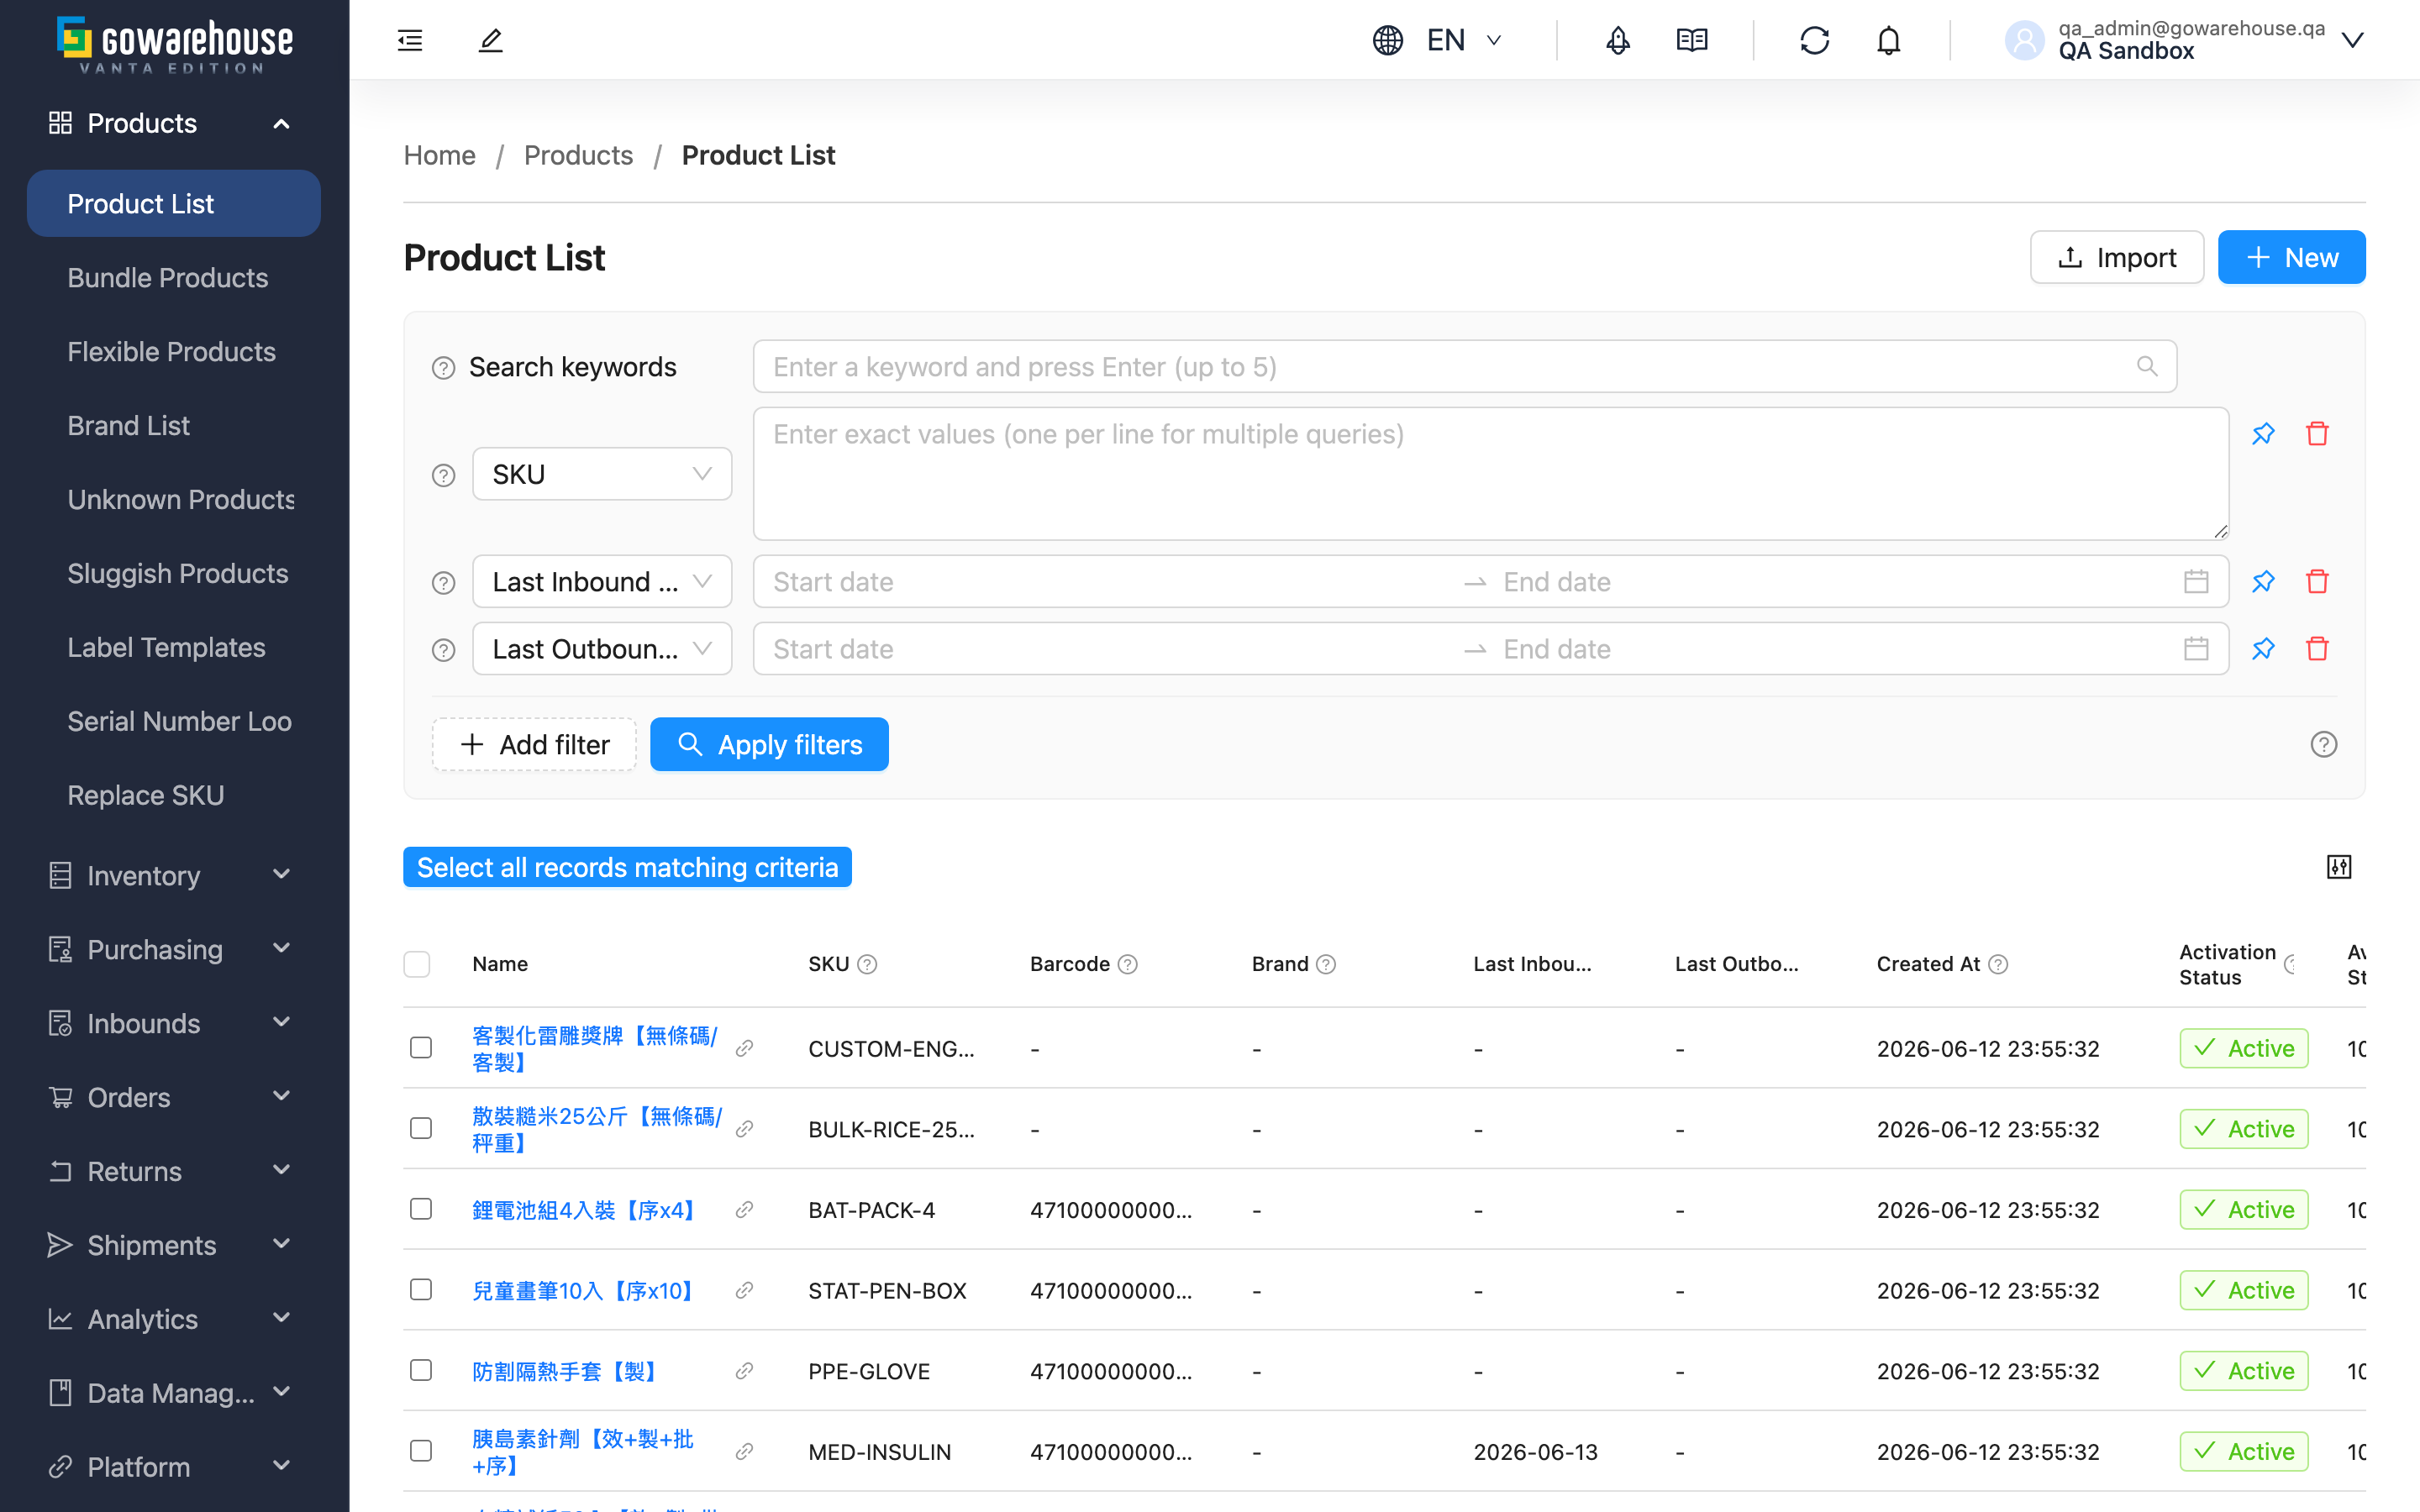Viewport: 2420px width, 1512px height.
Task: Check the BULK-RICE-25 row checkbox
Action: coord(421,1128)
